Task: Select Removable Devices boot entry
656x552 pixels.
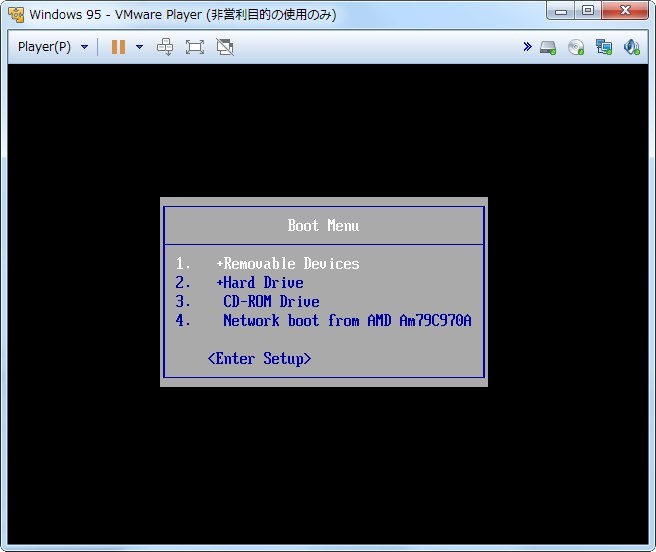Action: pos(288,264)
